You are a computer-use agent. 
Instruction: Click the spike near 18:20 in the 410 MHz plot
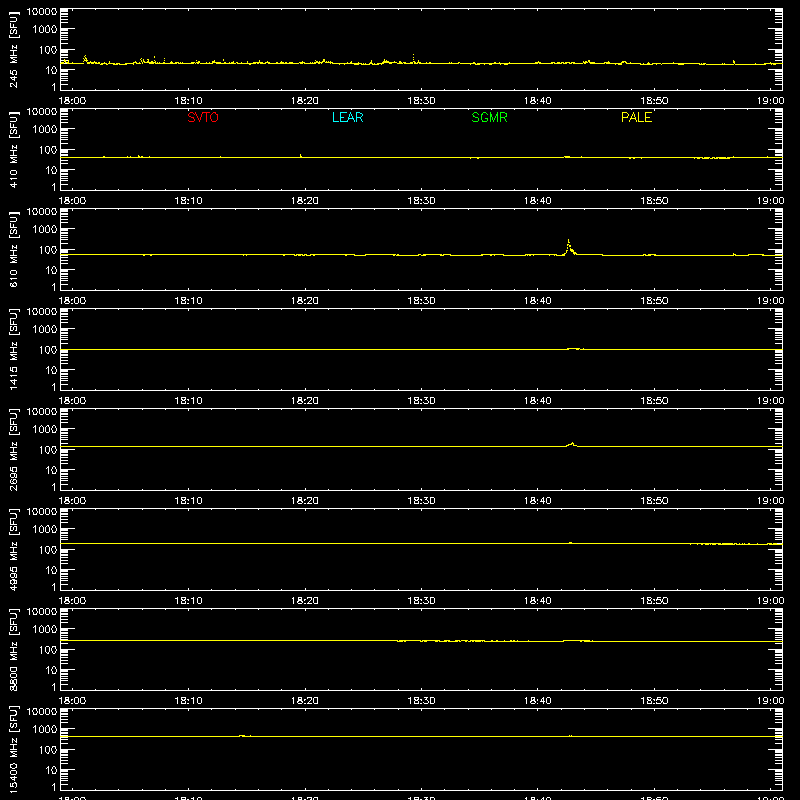(x=301, y=155)
